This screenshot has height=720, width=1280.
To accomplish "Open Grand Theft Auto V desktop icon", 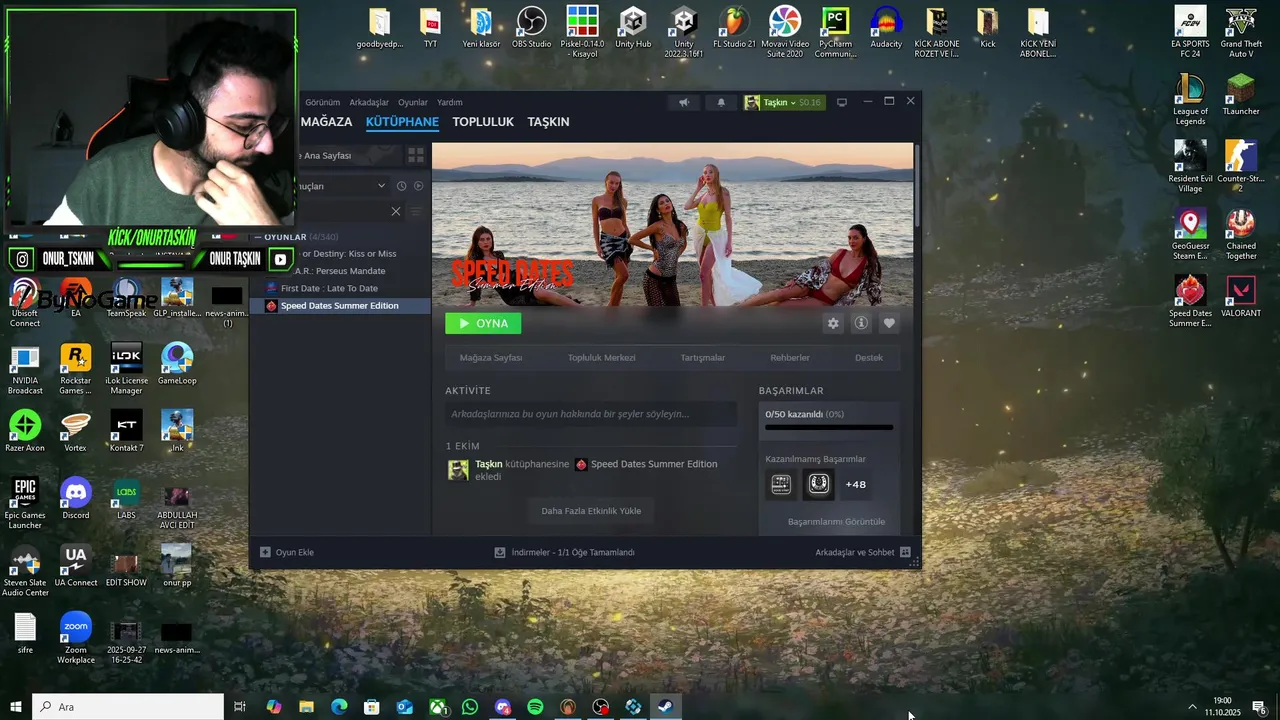I will (1241, 33).
